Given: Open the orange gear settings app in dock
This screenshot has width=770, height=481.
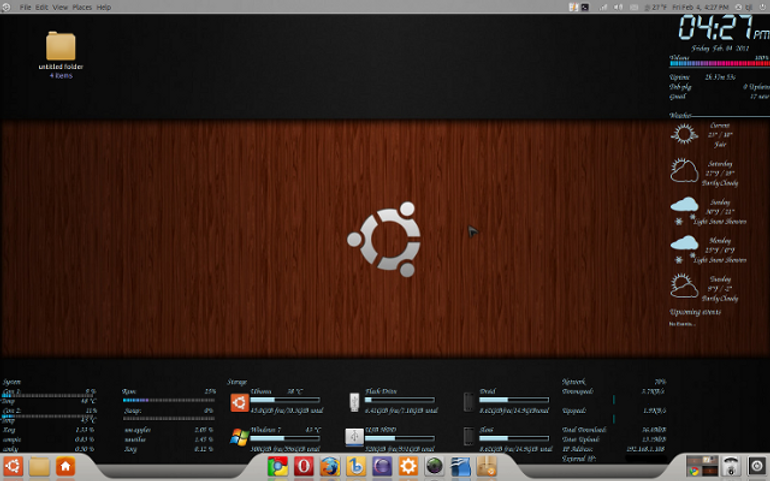Looking at the screenshot, I should point(408,466).
